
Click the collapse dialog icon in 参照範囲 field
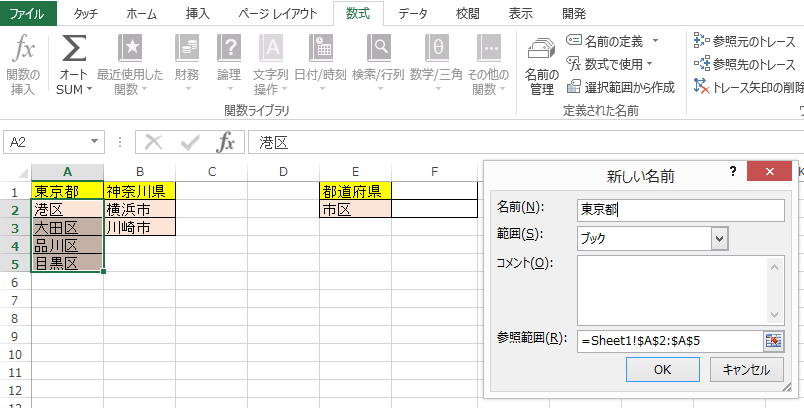pyautogui.click(x=774, y=341)
